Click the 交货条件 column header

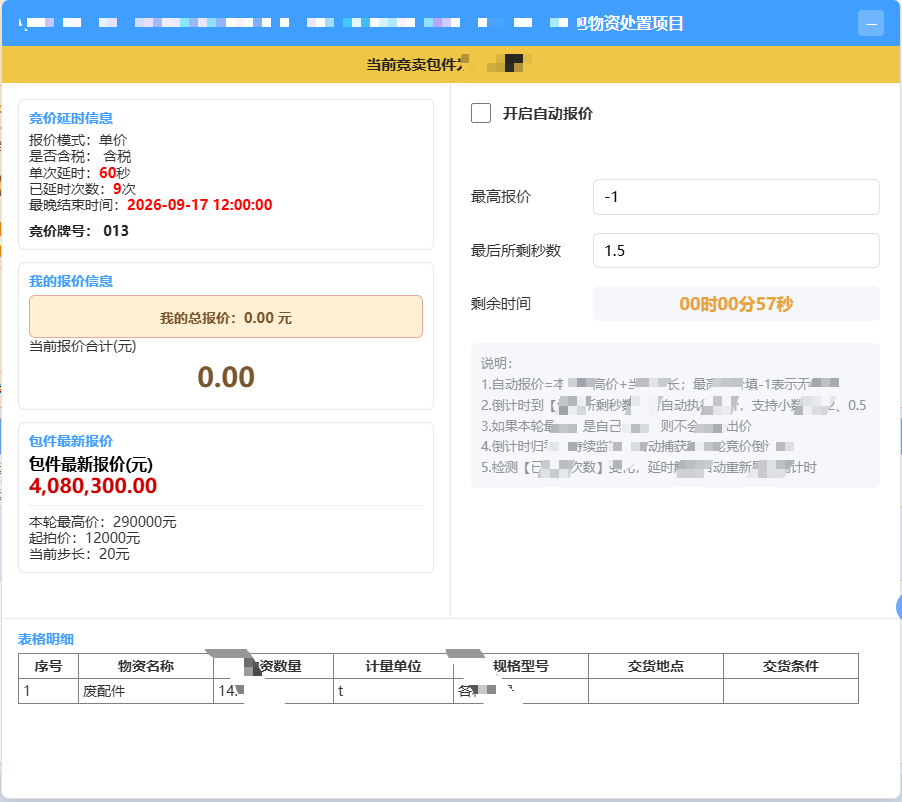pyautogui.click(x=791, y=666)
